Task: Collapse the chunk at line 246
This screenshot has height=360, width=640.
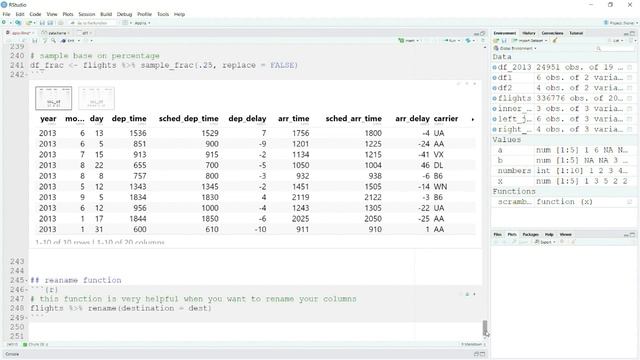Action: (27, 290)
